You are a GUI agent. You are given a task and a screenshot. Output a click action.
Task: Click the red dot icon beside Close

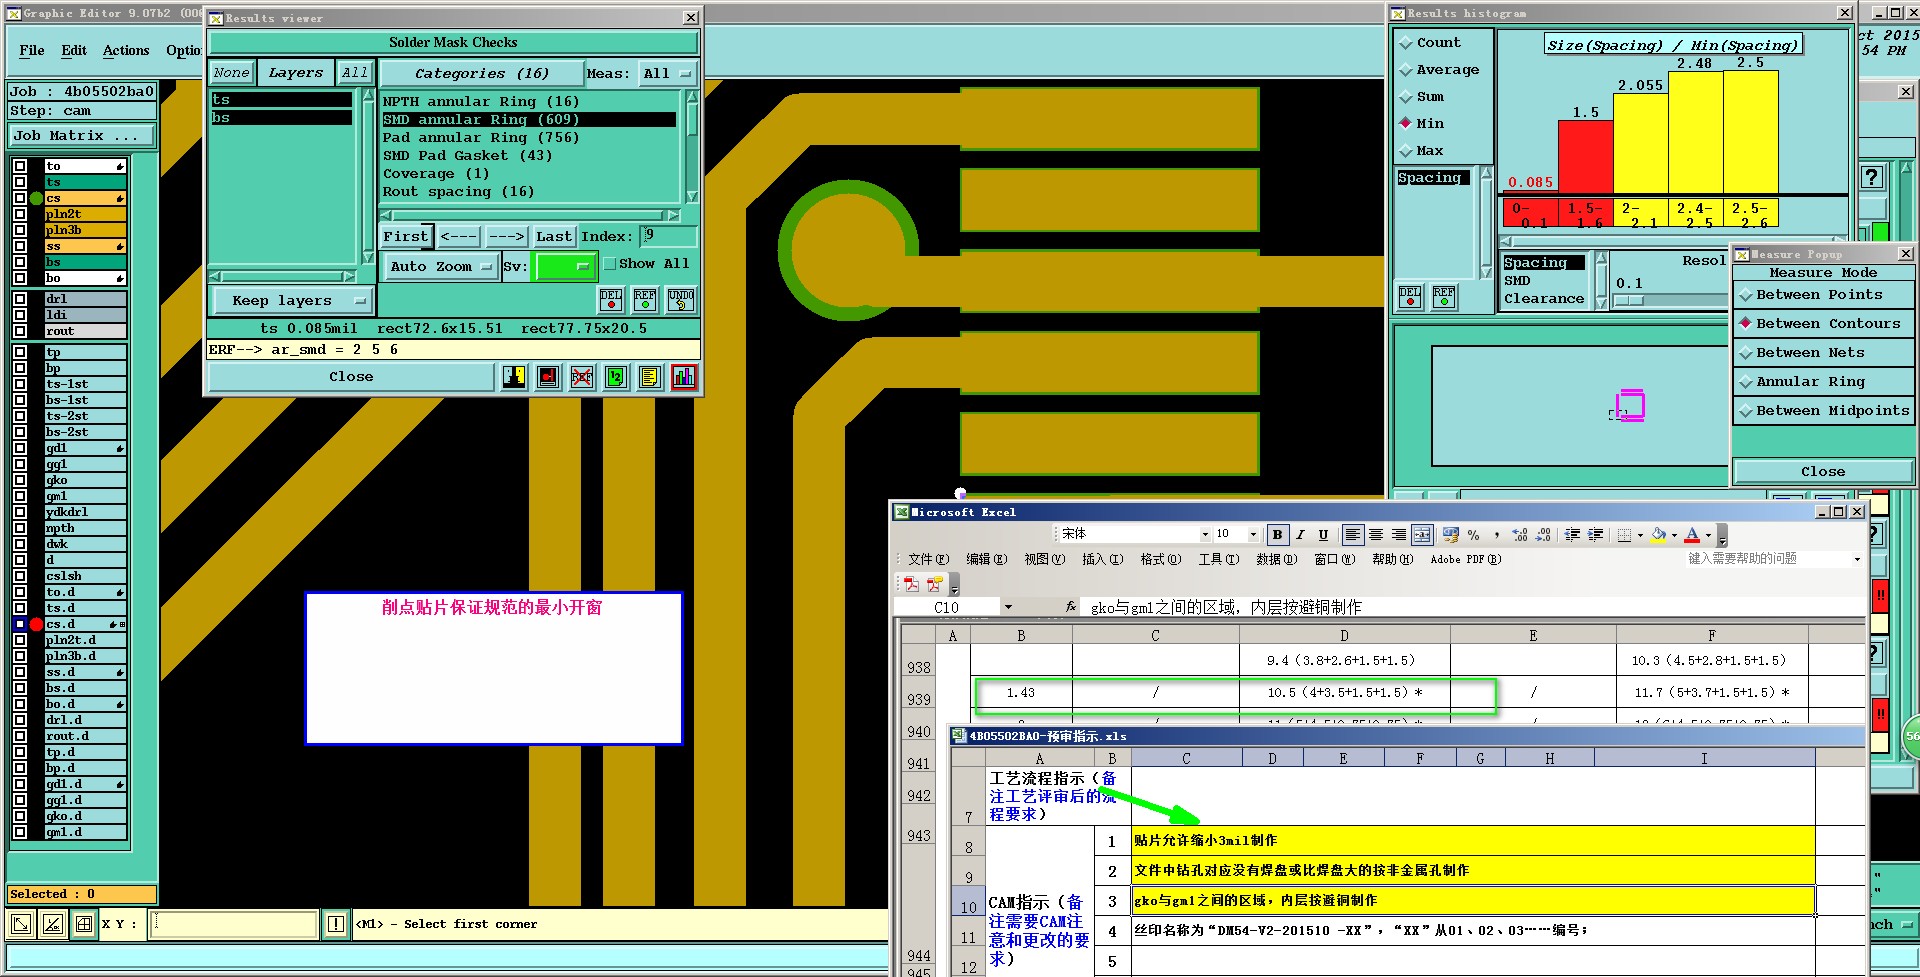tap(548, 377)
